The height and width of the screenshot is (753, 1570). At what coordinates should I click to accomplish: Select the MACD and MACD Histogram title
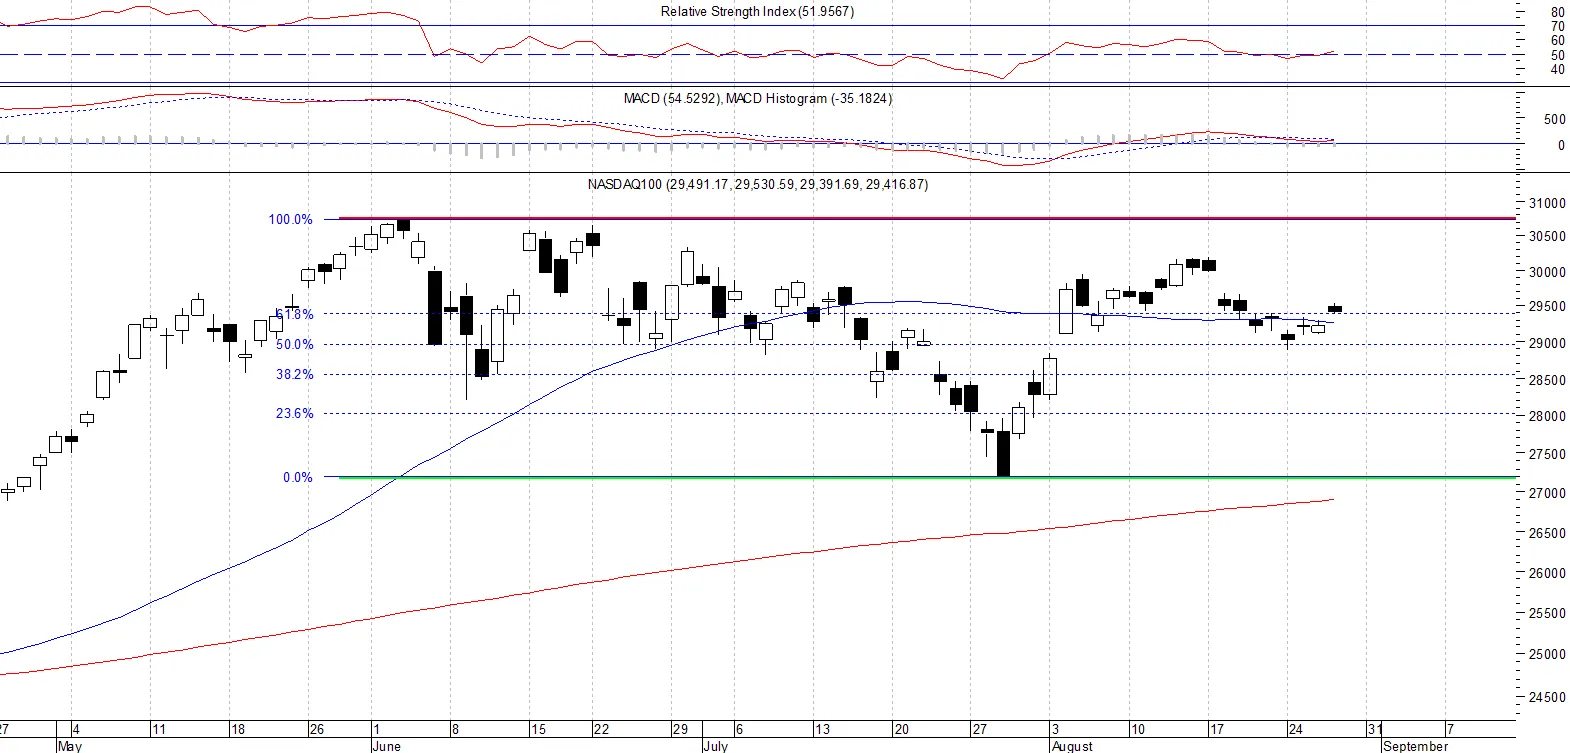(x=757, y=98)
